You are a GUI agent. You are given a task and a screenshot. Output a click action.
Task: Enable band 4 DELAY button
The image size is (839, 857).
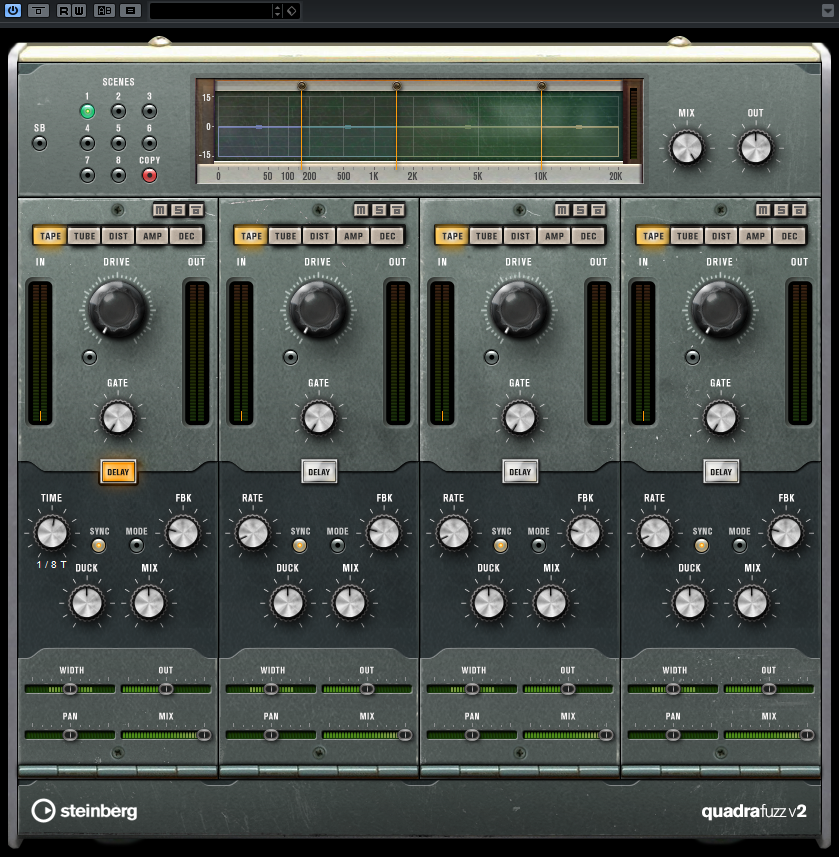tap(721, 472)
